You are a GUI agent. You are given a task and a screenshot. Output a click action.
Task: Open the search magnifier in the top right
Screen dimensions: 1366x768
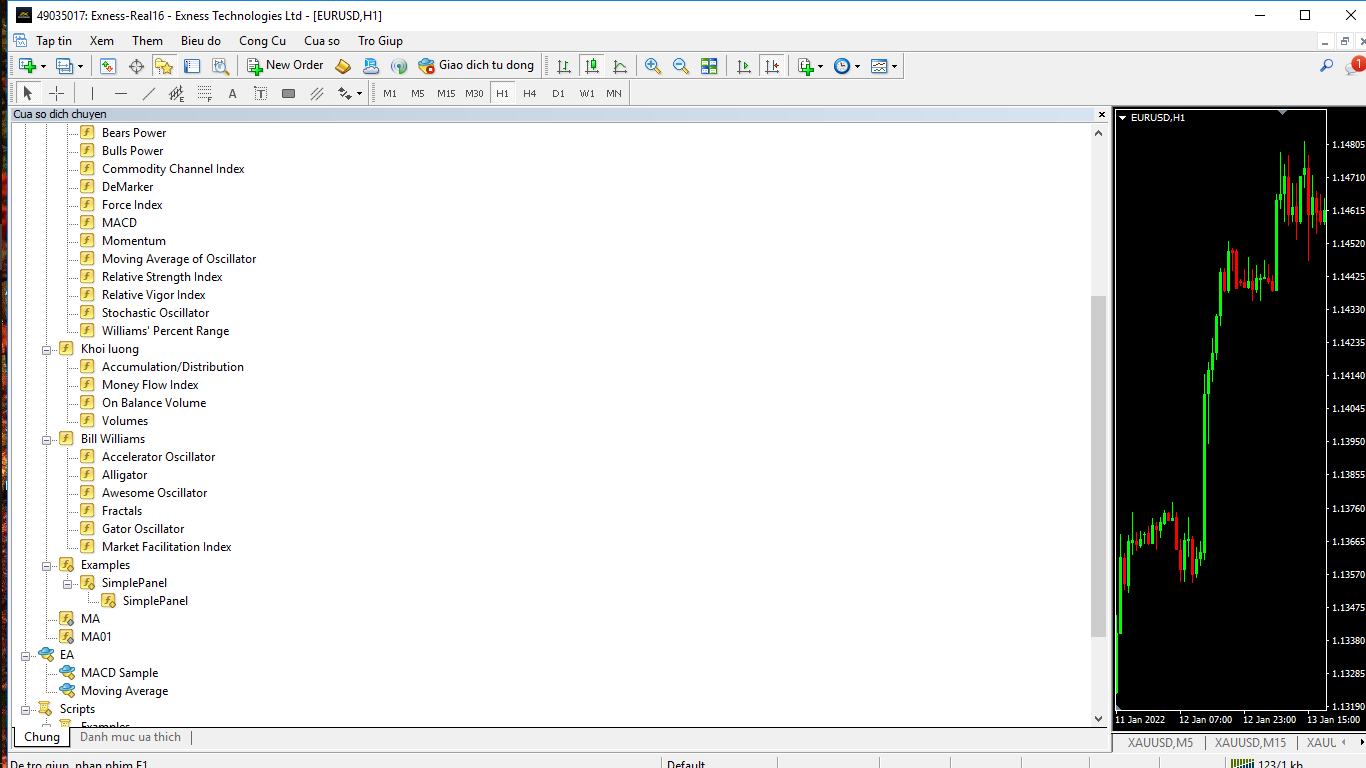[x=1327, y=66]
